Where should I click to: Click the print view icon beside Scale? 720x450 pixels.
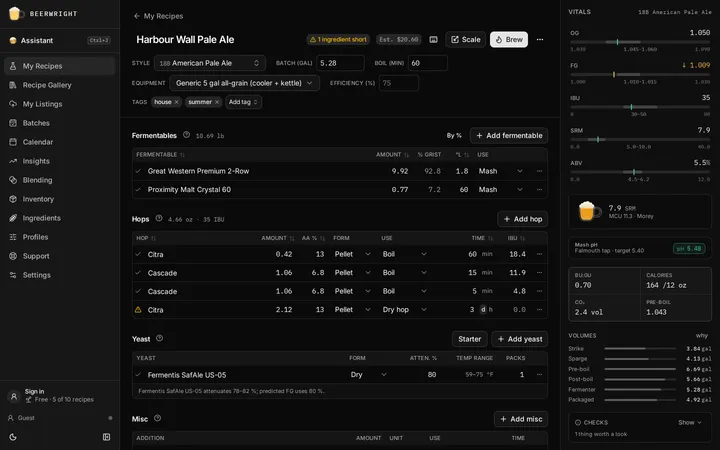pyautogui.click(x=433, y=39)
